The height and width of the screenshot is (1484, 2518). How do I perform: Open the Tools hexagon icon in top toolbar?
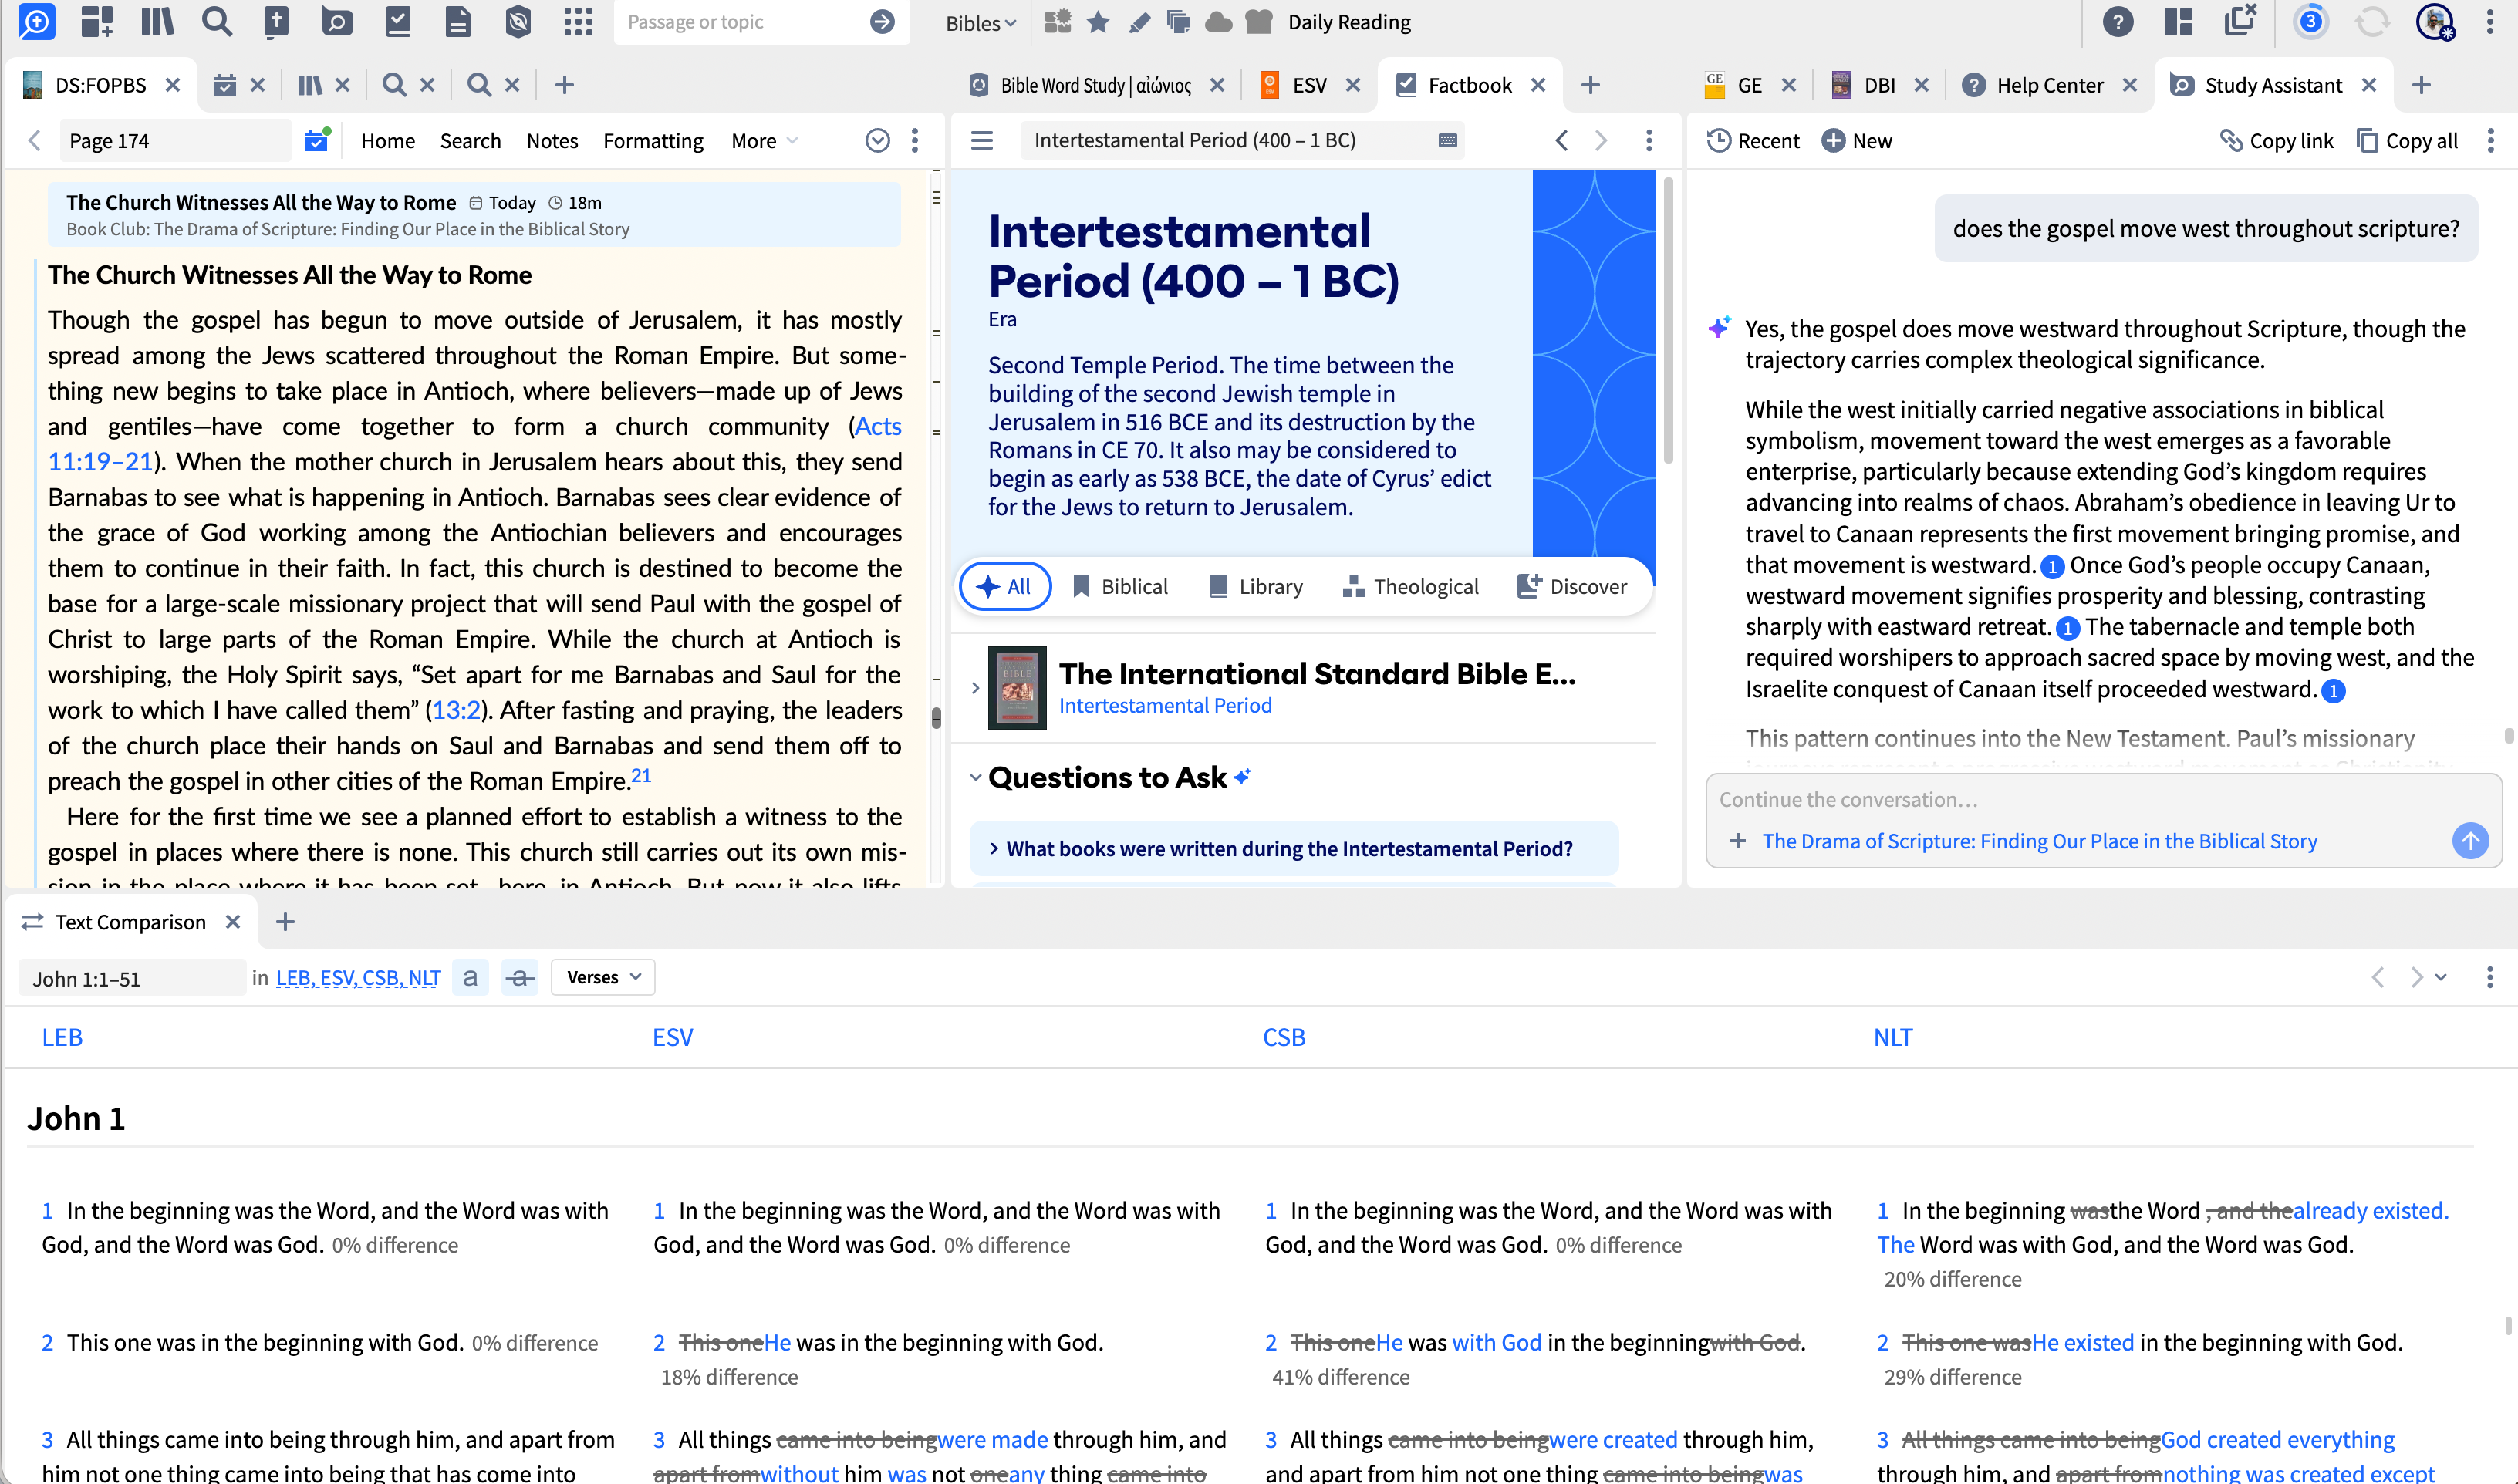tap(518, 21)
